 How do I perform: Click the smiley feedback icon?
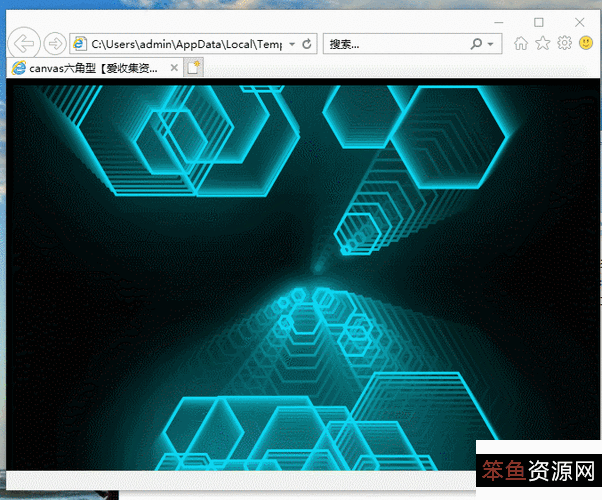pyautogui.click(x=585, y=43)
